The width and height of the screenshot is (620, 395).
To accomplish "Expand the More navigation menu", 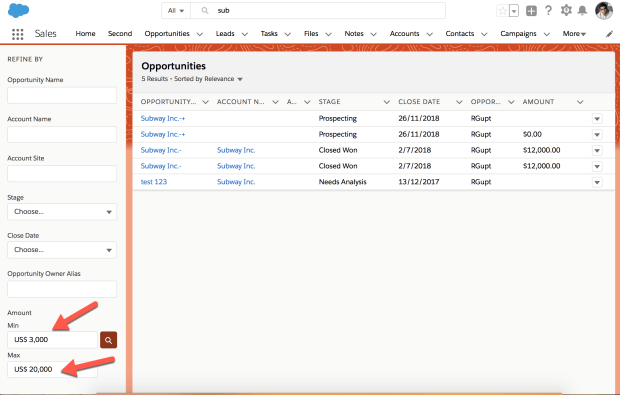I will click(574, 34).
